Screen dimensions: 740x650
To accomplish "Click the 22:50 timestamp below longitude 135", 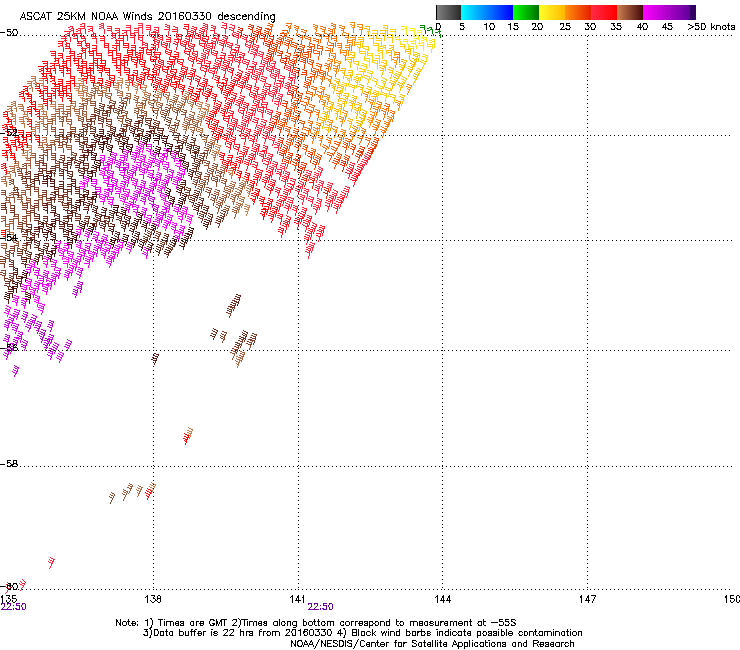I will click(14, 607).
